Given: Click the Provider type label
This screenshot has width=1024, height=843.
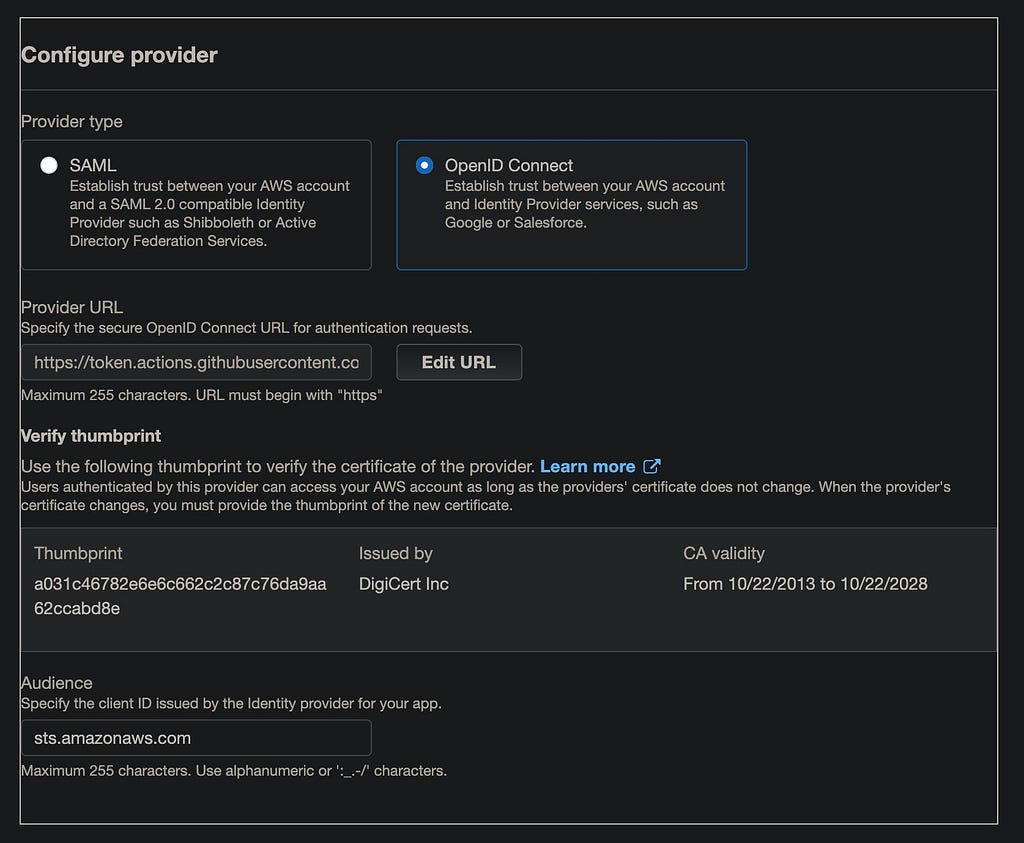Looking at the screenshot, I should pos(72,121).
